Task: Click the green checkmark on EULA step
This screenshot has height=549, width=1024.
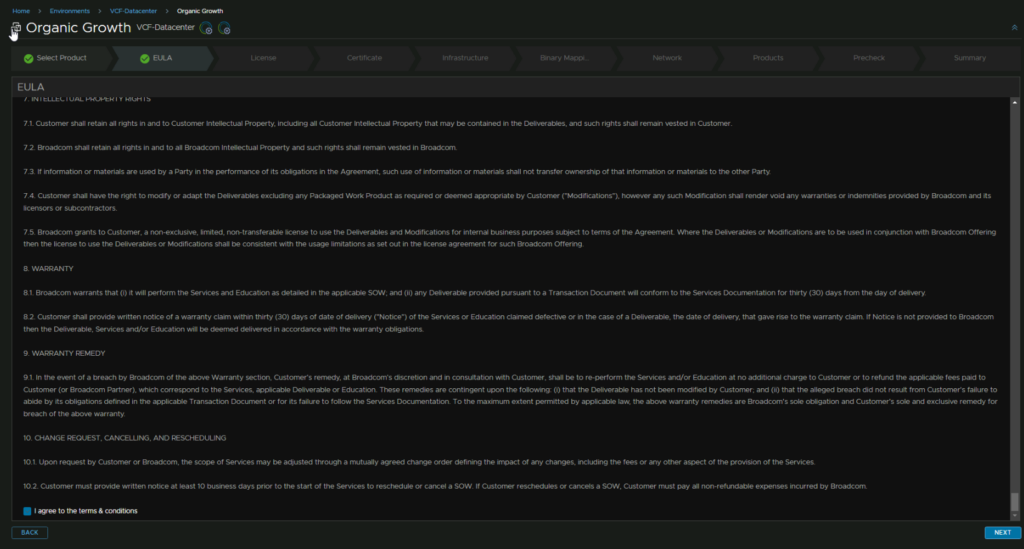Action: pyautogui.click(x=144, y=58)
